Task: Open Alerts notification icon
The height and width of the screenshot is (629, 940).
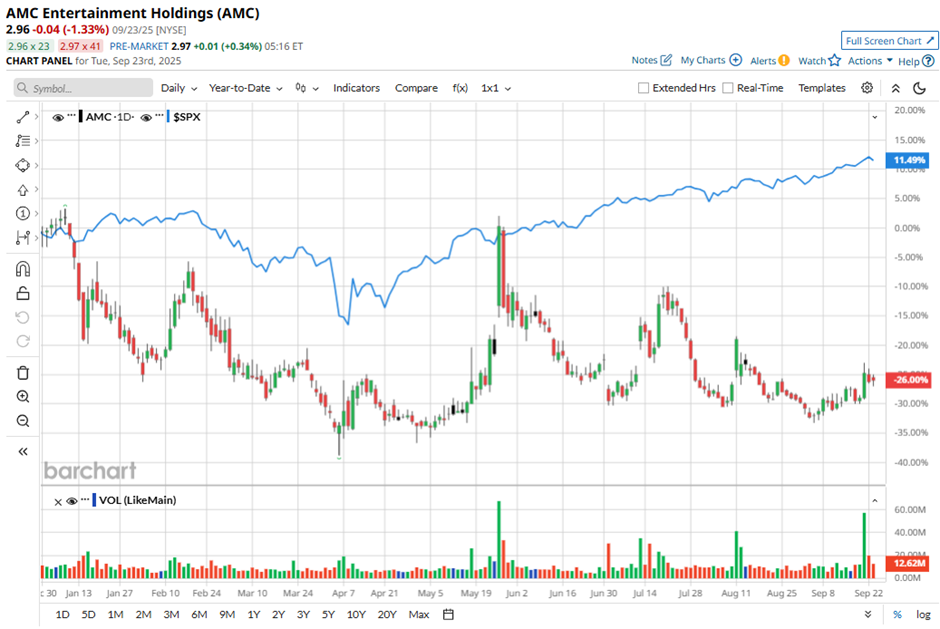Action: [x=784, y=61]
